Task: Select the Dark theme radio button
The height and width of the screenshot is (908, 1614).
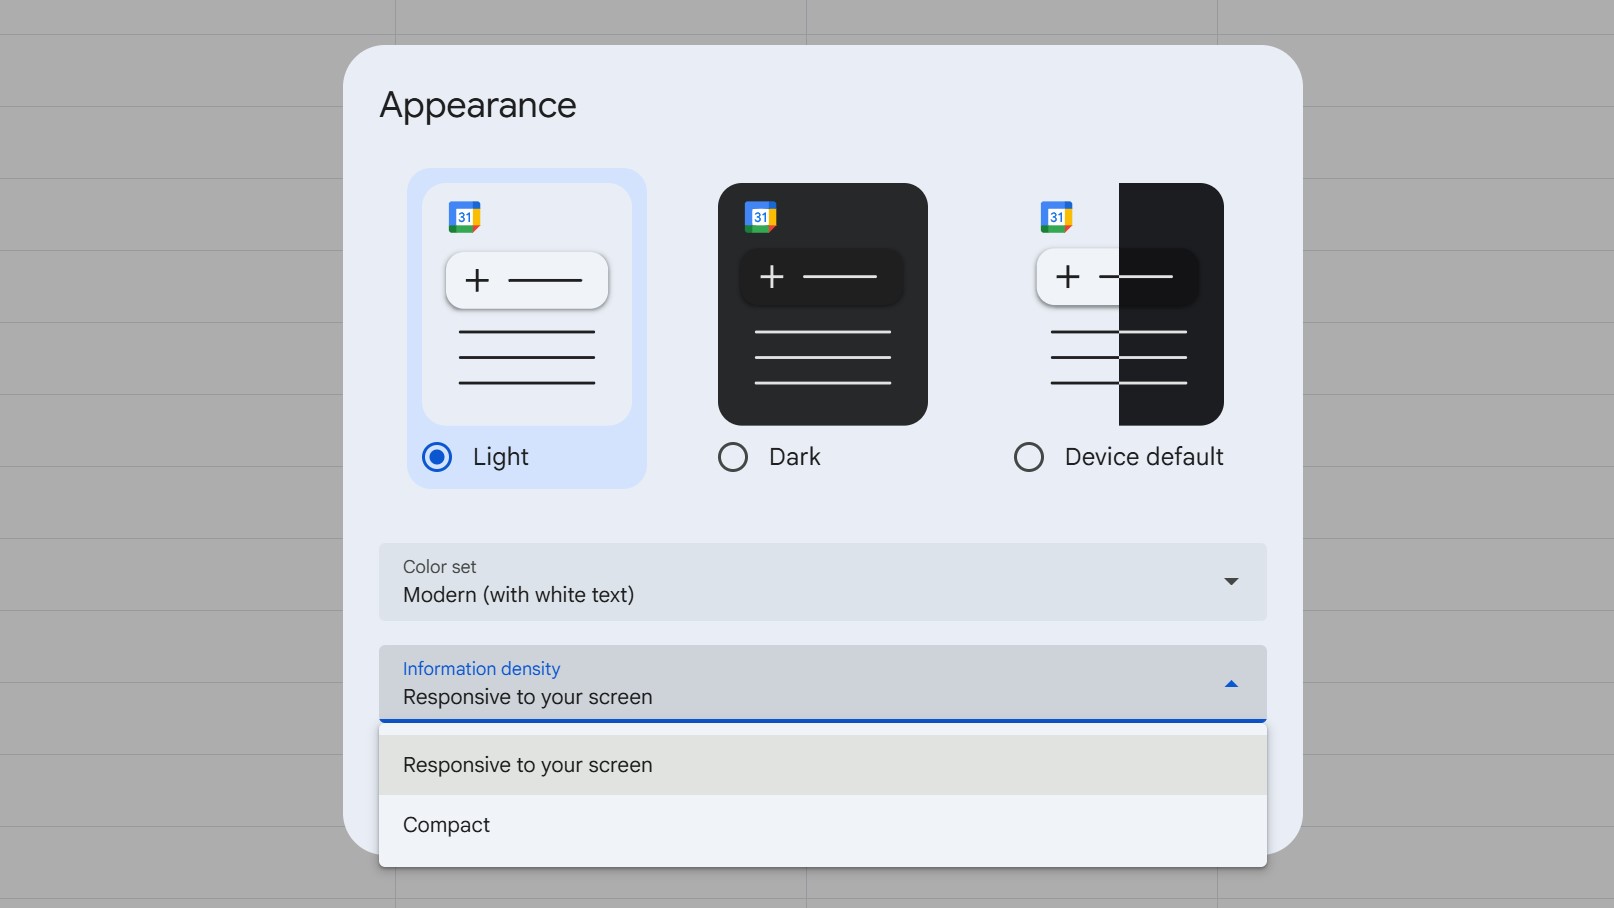Action: pos(733,457)
